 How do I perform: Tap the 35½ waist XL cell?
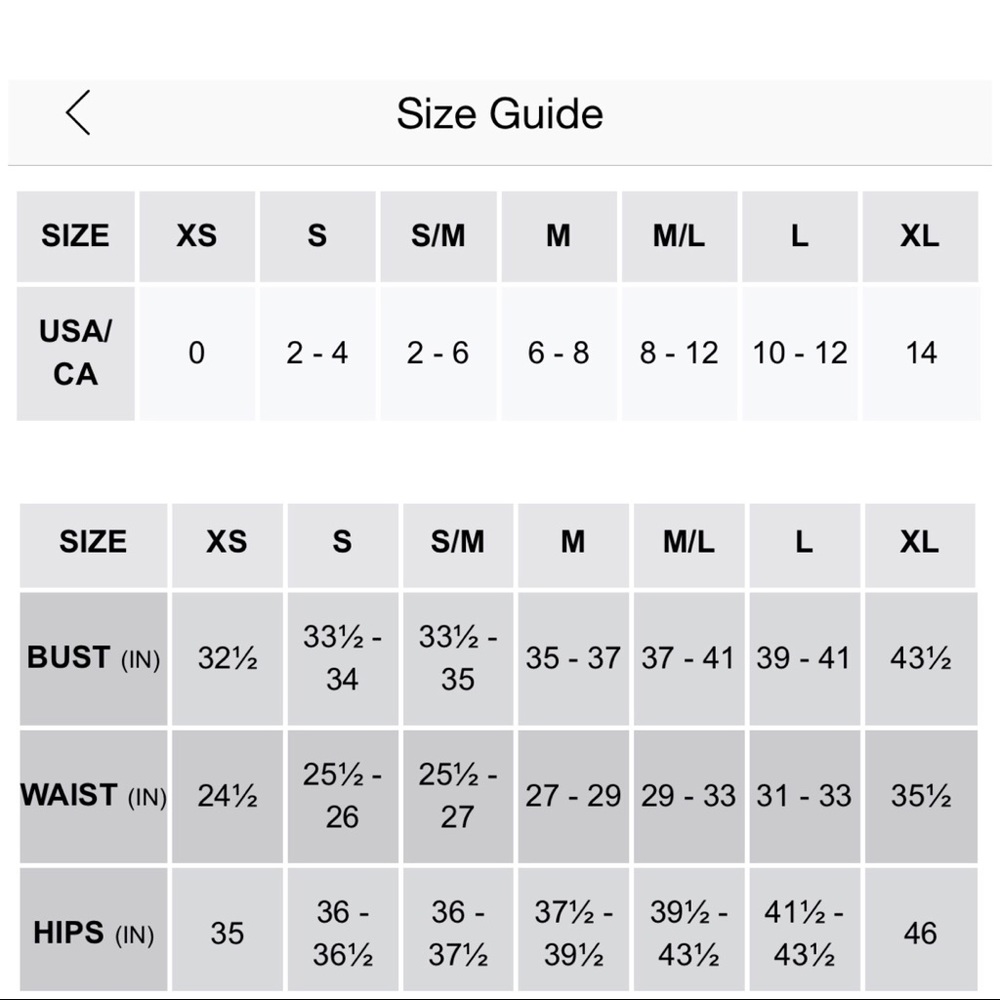point(921,796)
